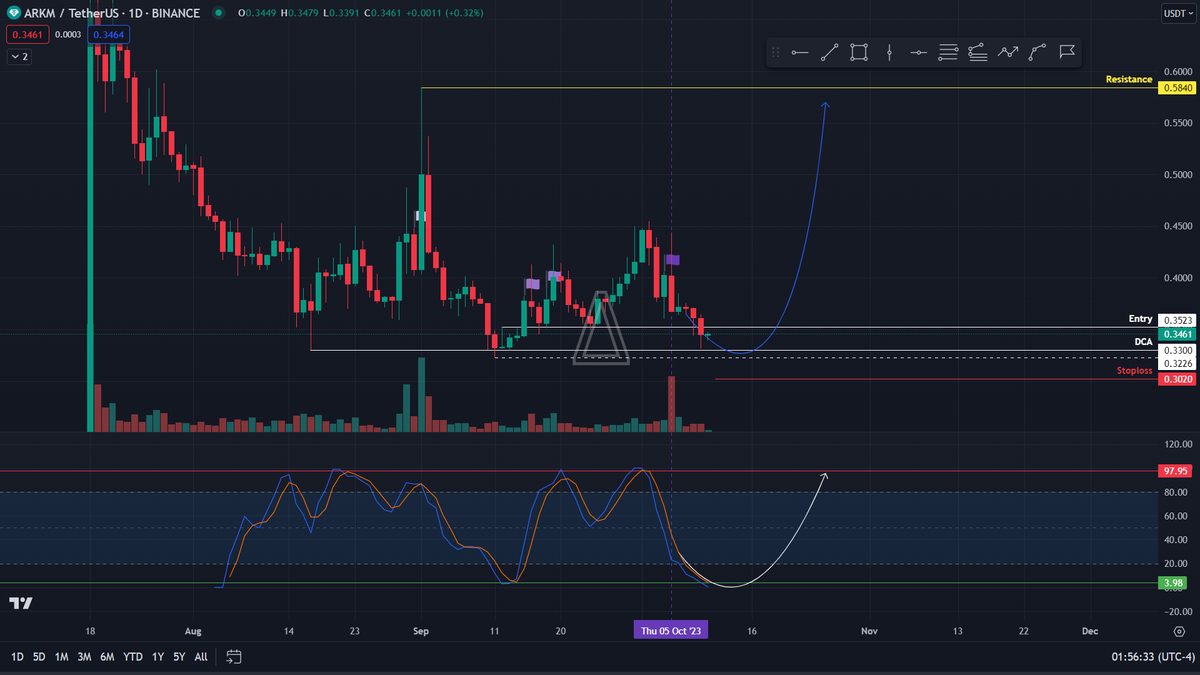Click the Aug label on time axis
Viewport: 1200px width, 675px height.
194,631
